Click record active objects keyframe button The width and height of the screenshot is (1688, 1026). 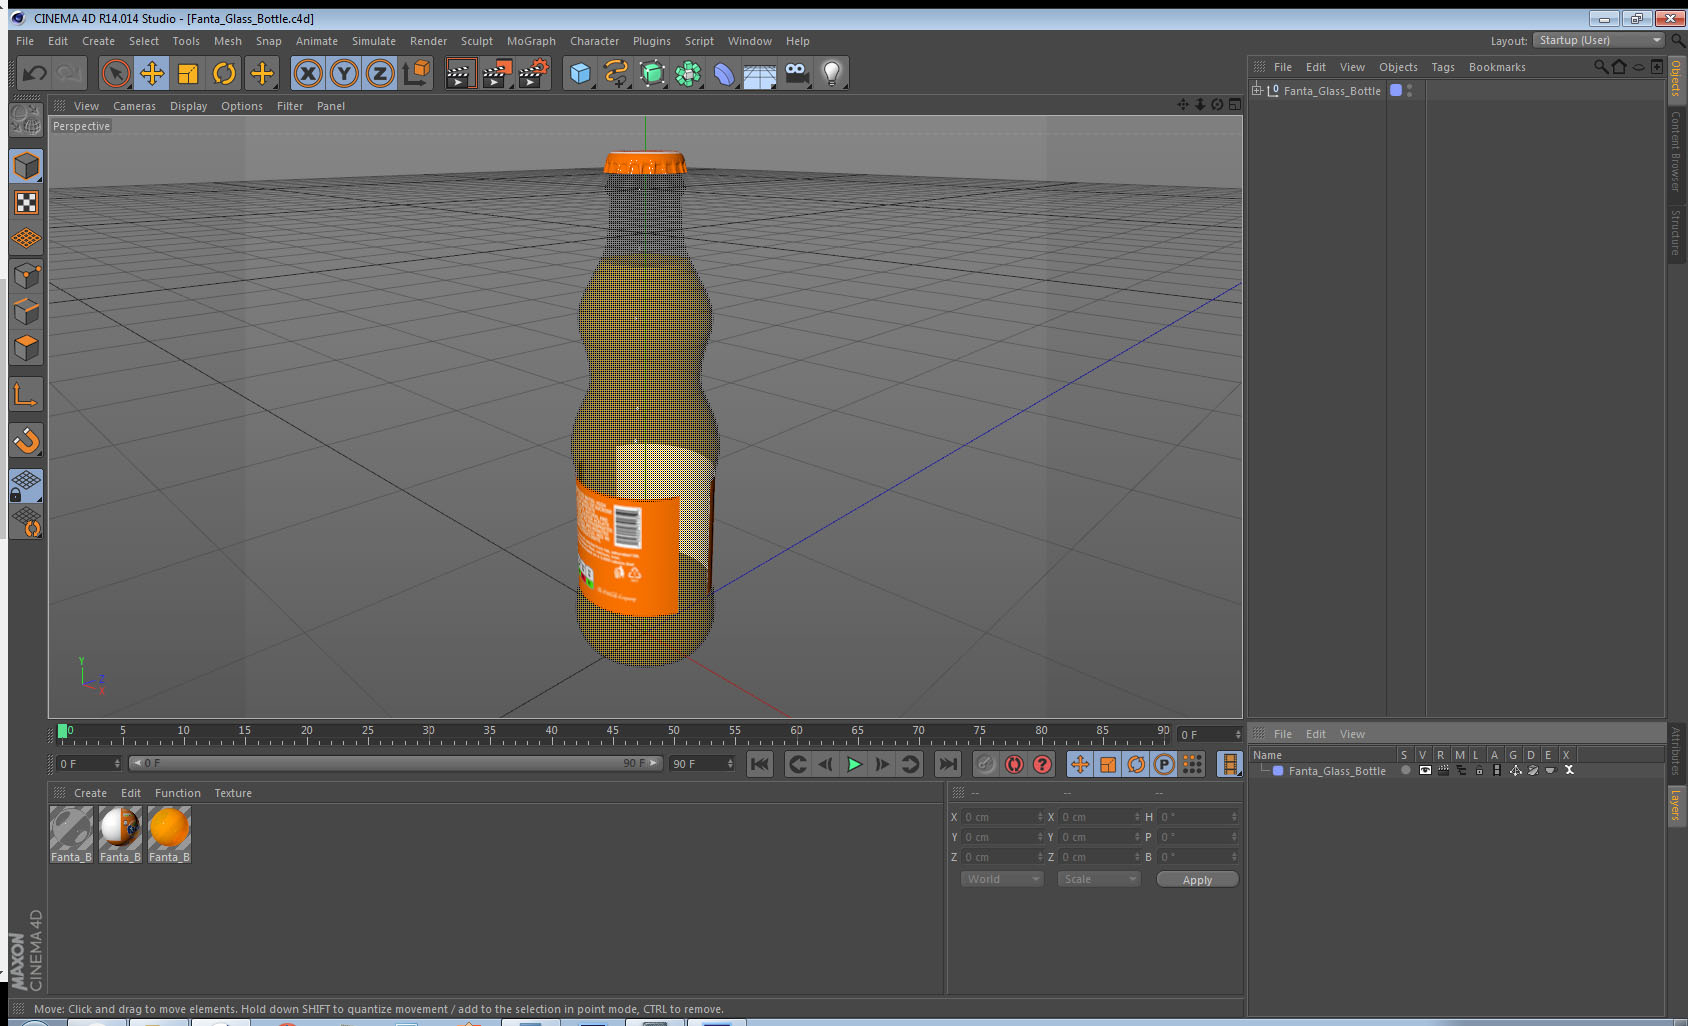(x=986, y=764)
